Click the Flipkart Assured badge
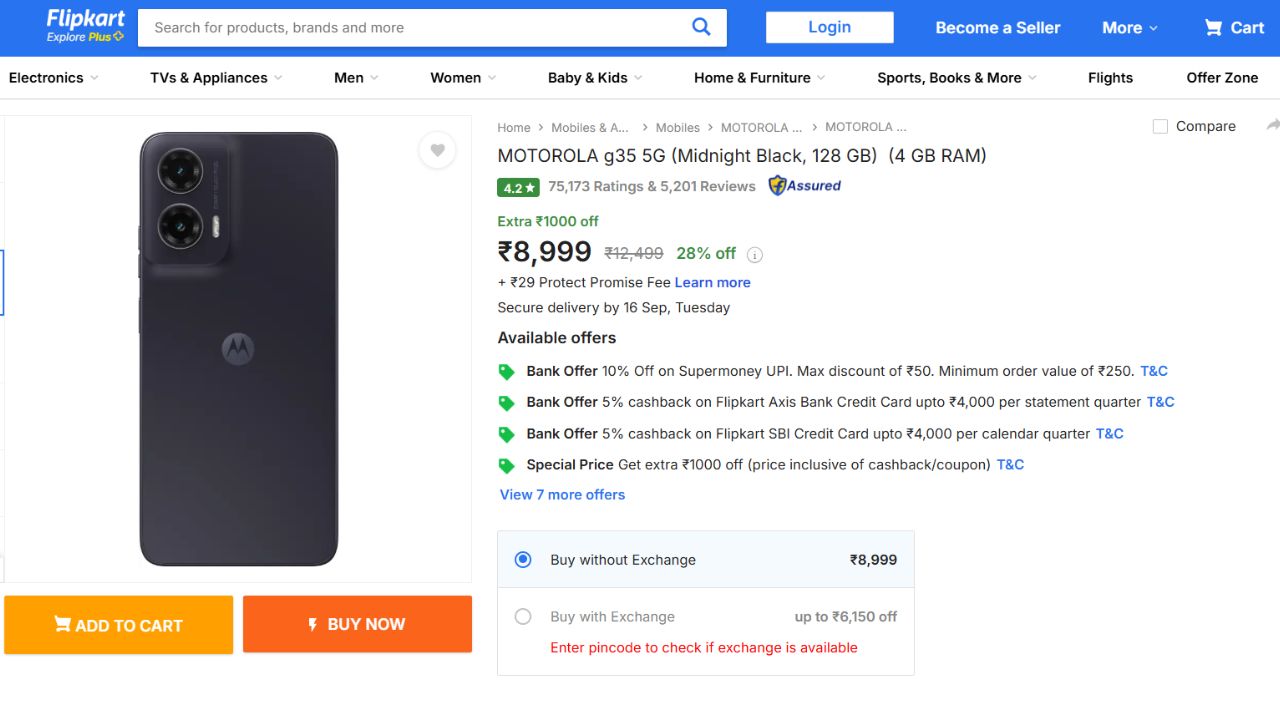Image resolution: width=1280 pixels, height=720 pixels. pos(805,185)
